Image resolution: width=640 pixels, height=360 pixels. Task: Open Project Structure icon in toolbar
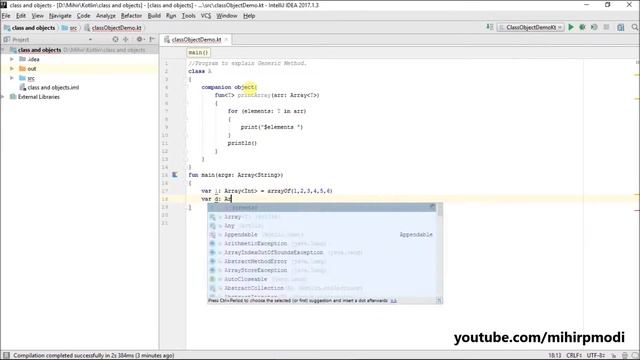click(x=621, y=27)
